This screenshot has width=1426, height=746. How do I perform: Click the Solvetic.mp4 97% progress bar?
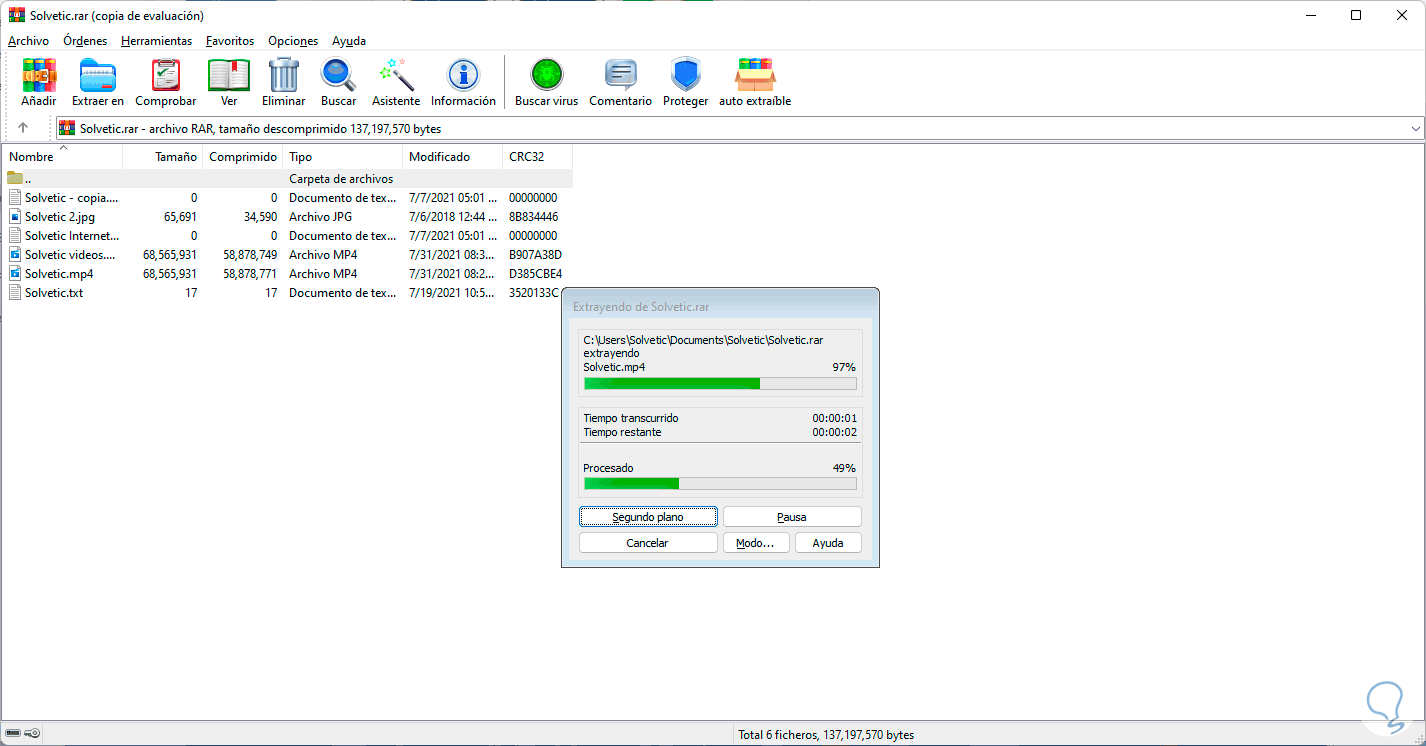(720, 383)
